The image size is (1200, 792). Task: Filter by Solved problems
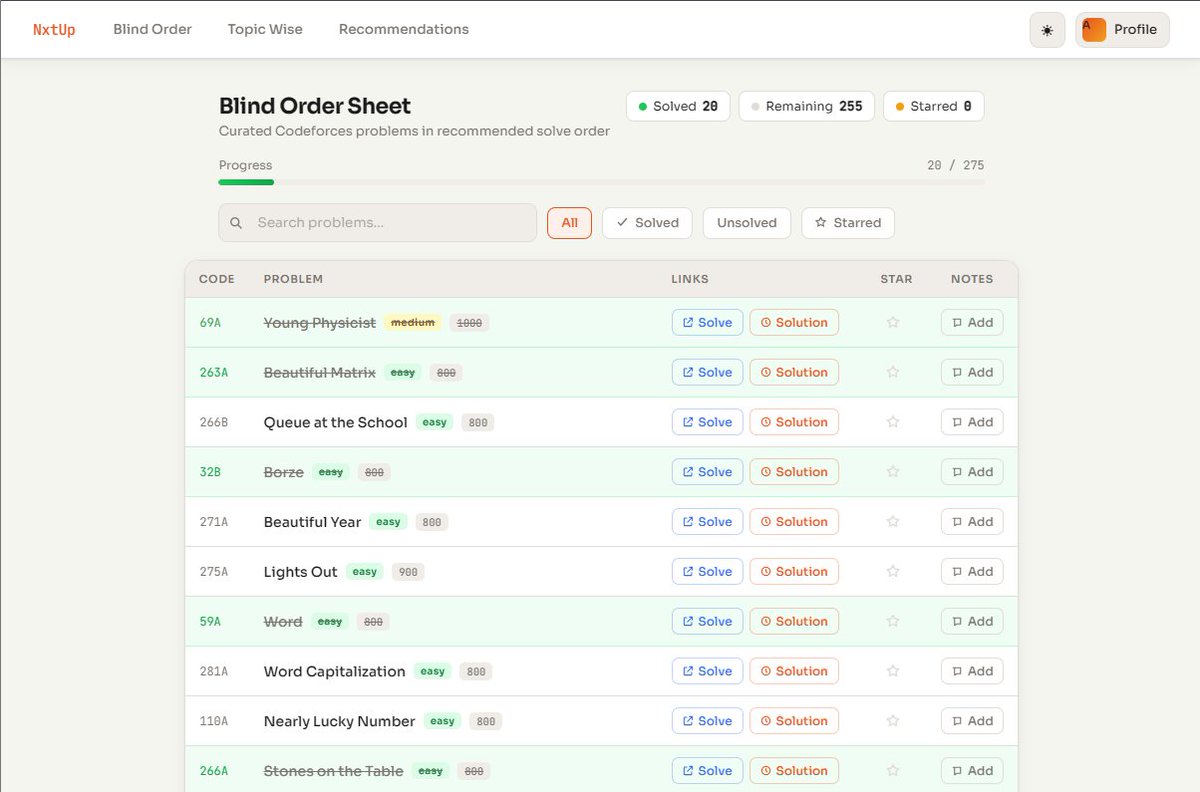click(647, 223)
